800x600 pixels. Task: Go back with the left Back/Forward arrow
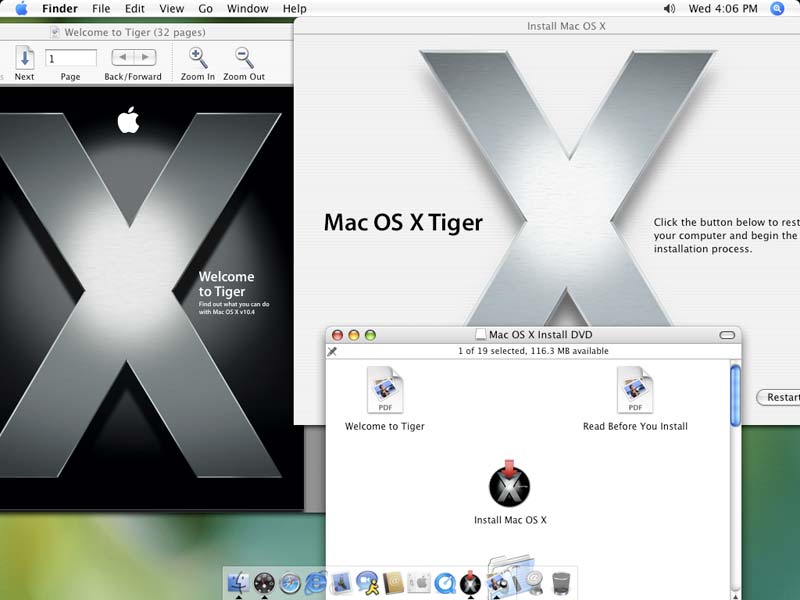click(x=122, y=57)
